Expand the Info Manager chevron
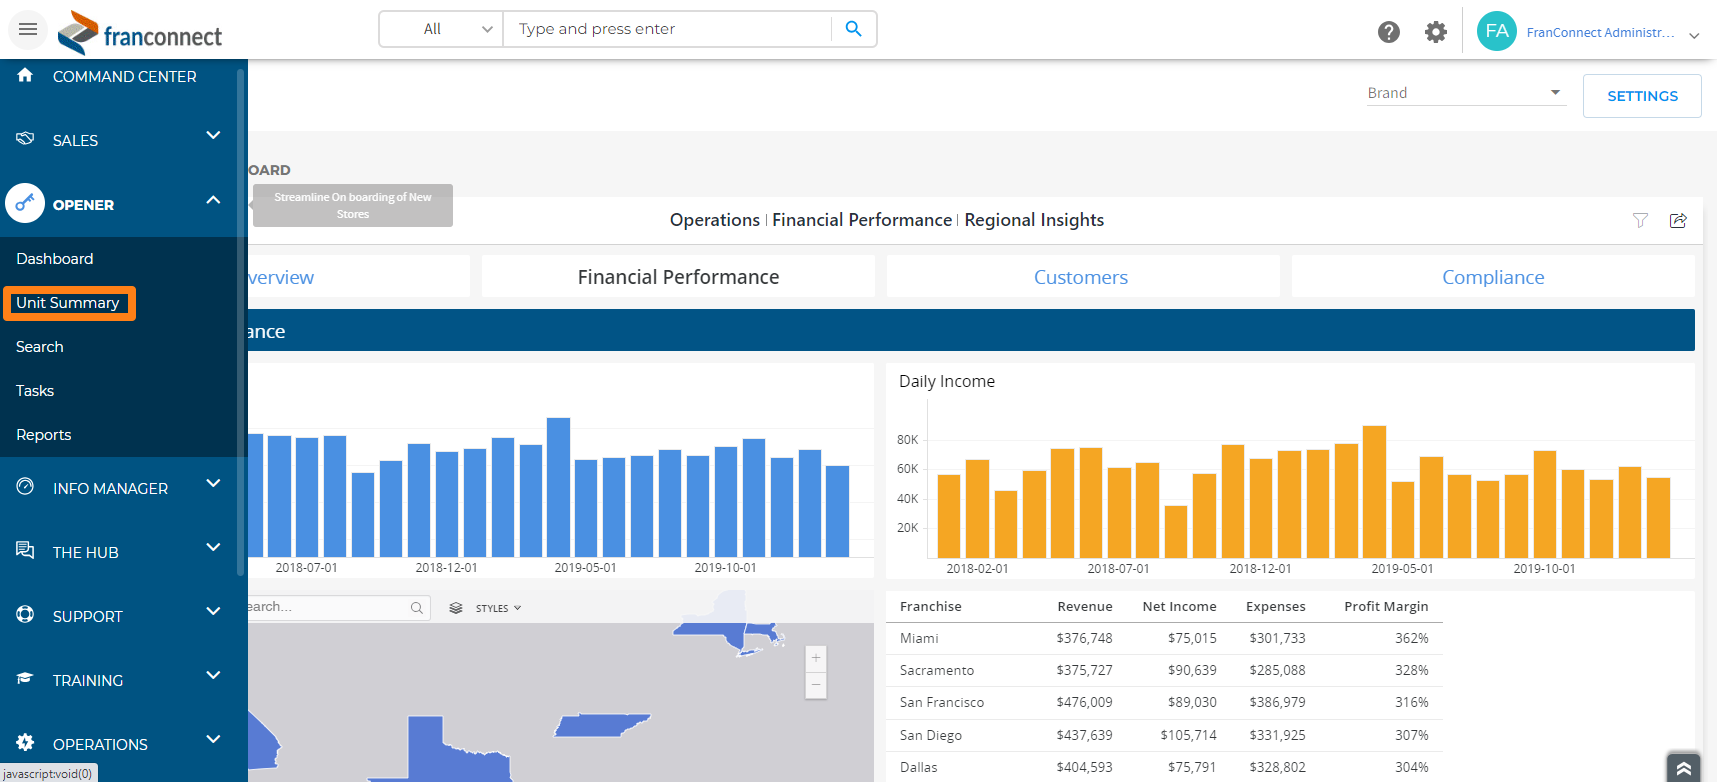This screenshot has height=782, width=1717. 213,483
